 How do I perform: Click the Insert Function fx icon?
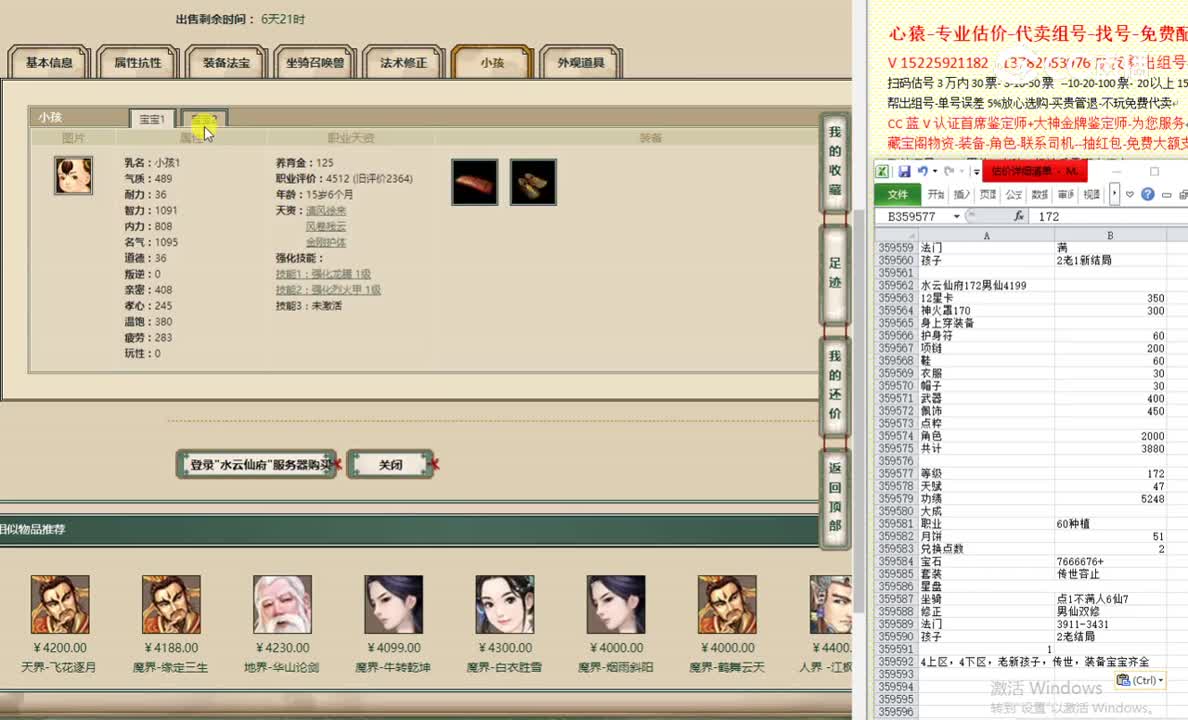(x=1020, y=214)
